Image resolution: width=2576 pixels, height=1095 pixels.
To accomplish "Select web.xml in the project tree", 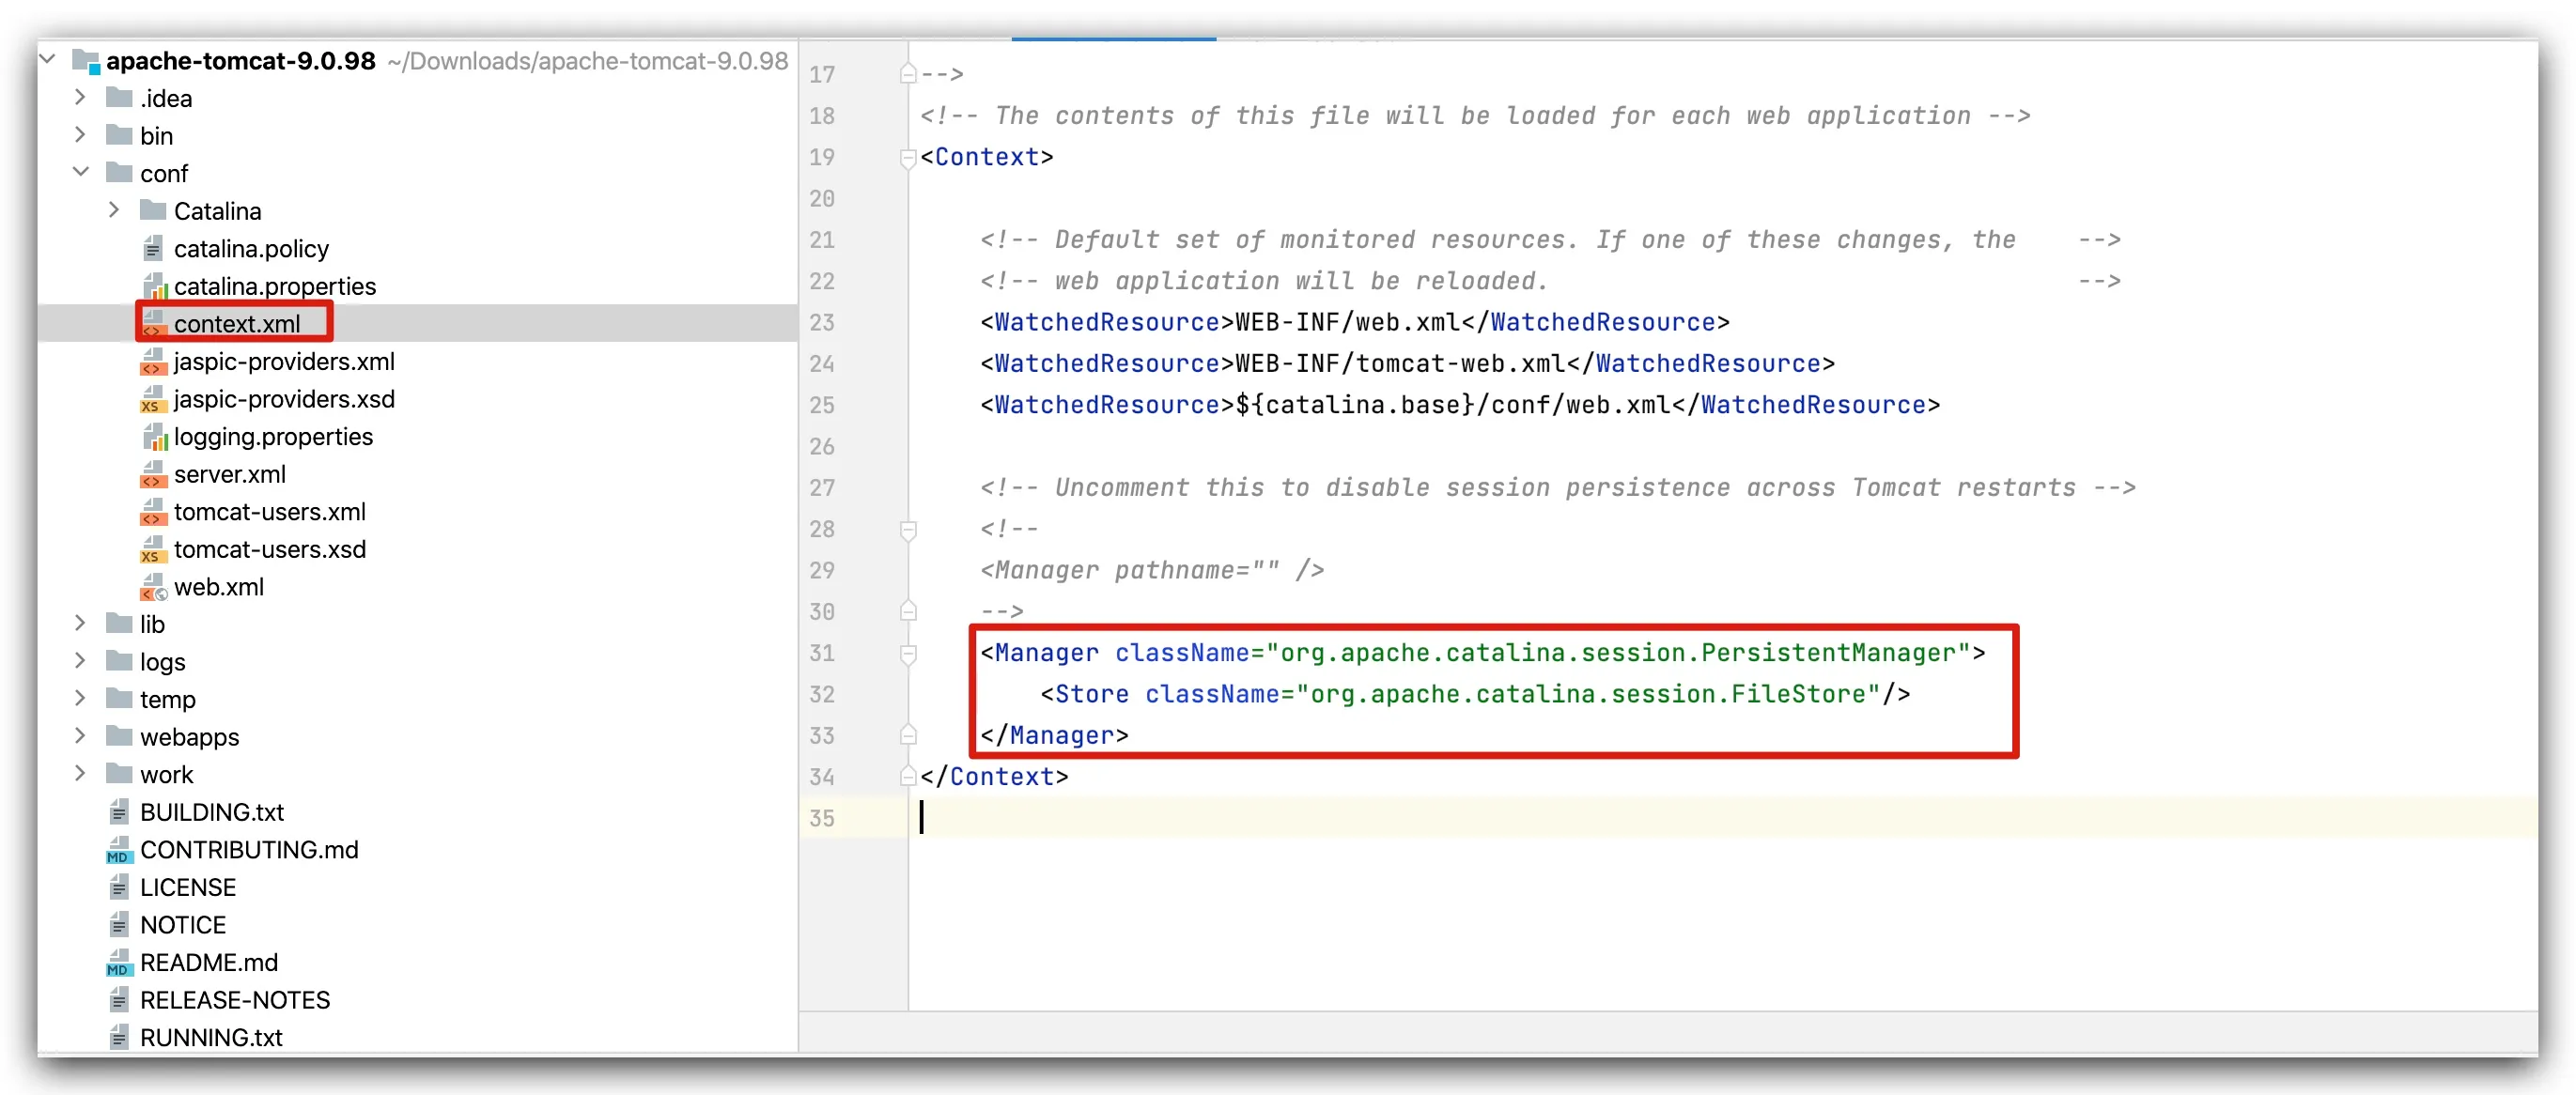I will 219,586.
